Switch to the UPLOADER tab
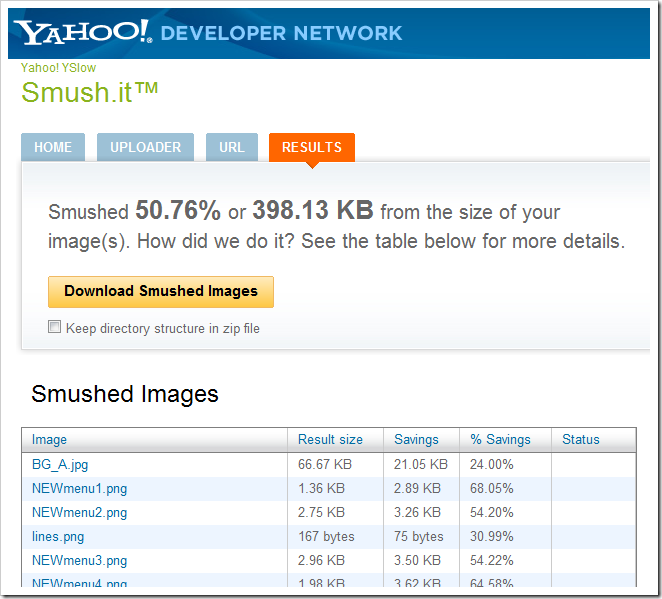The image size is (662, 599). coord(145,147)
